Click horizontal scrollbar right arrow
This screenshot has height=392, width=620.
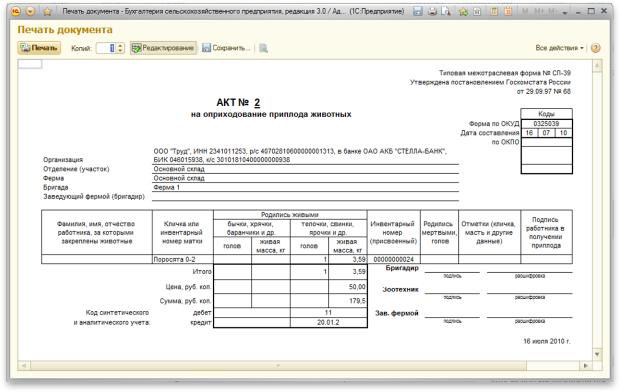(586, 365)
